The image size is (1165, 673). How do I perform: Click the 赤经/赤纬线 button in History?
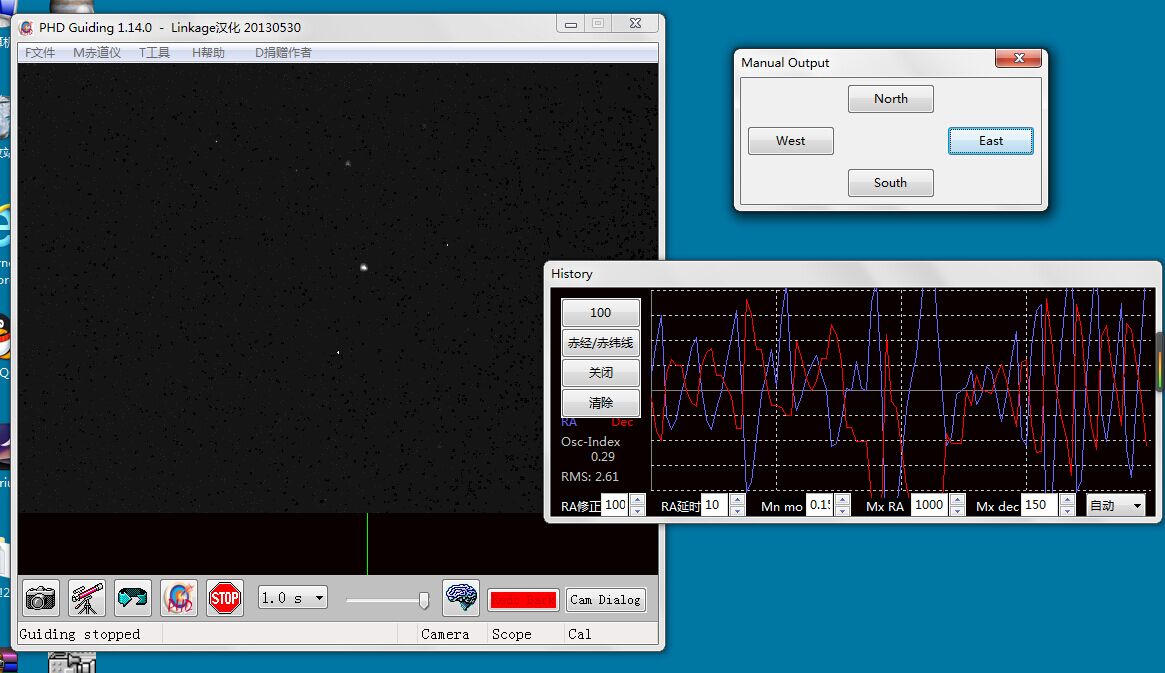[x=600, y=343]
